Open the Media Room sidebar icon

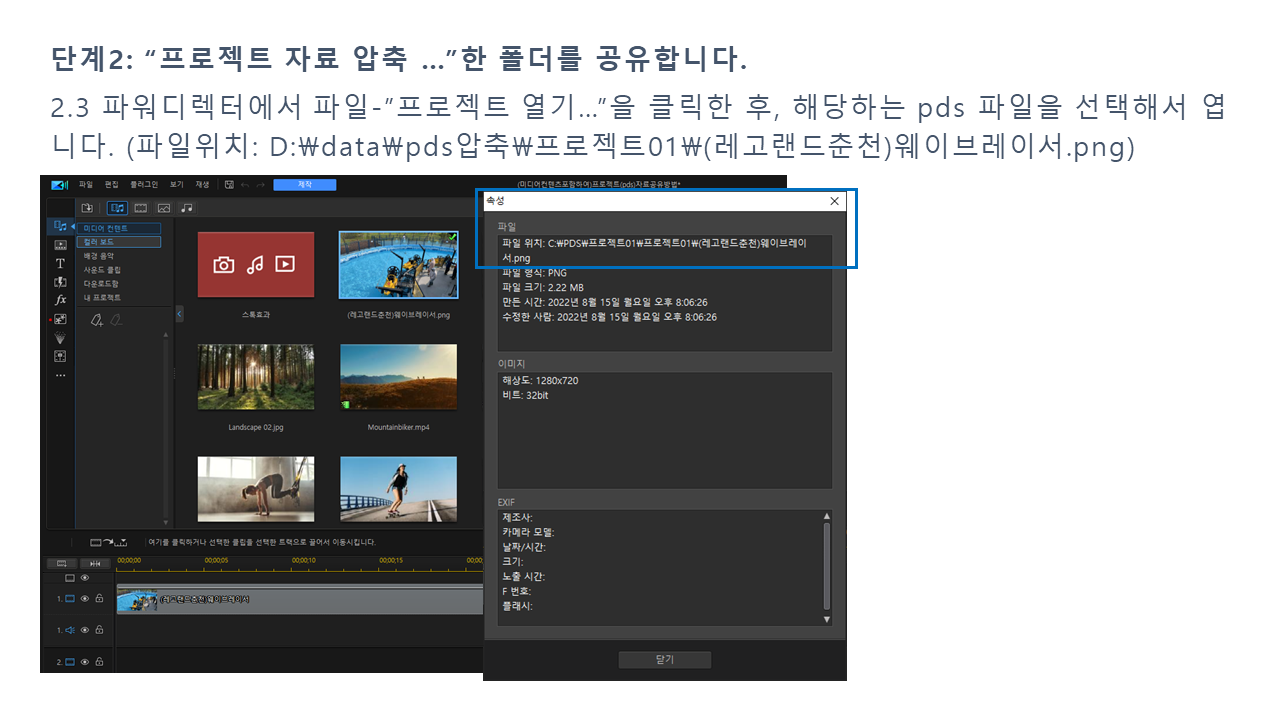pyautogui.click(x=60, y=226)
